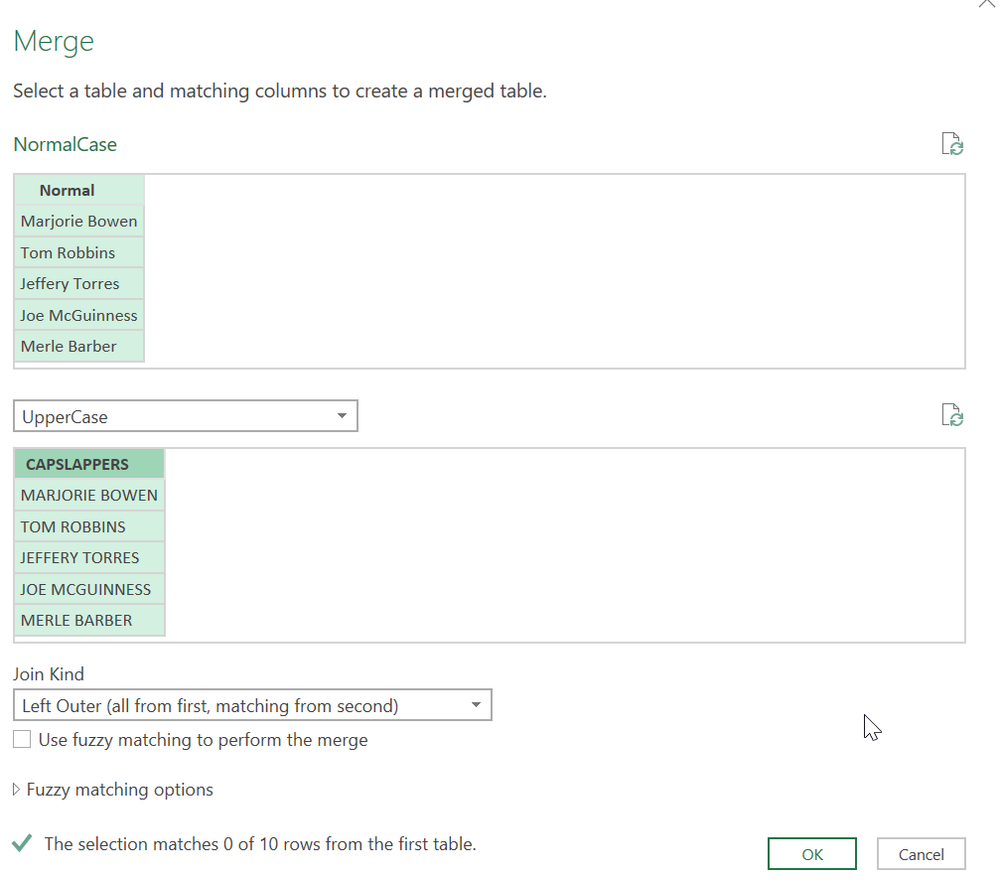Viewport: 1000px width, 896px height.
Task: Open the Join Kind dropdown
Action: 477,705
